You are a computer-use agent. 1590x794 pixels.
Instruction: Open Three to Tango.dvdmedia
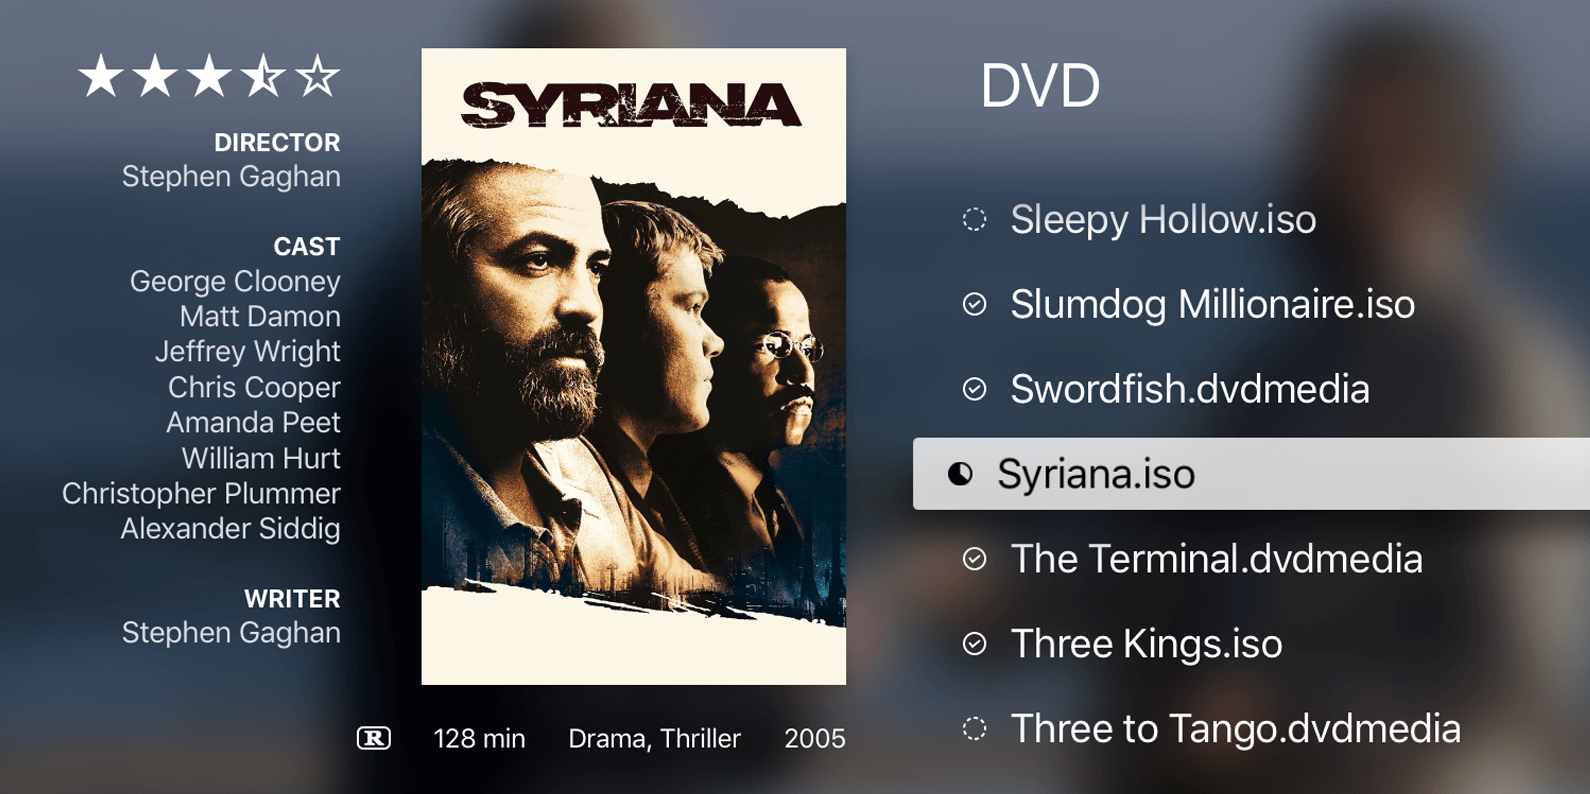(x=1251, y=729)
